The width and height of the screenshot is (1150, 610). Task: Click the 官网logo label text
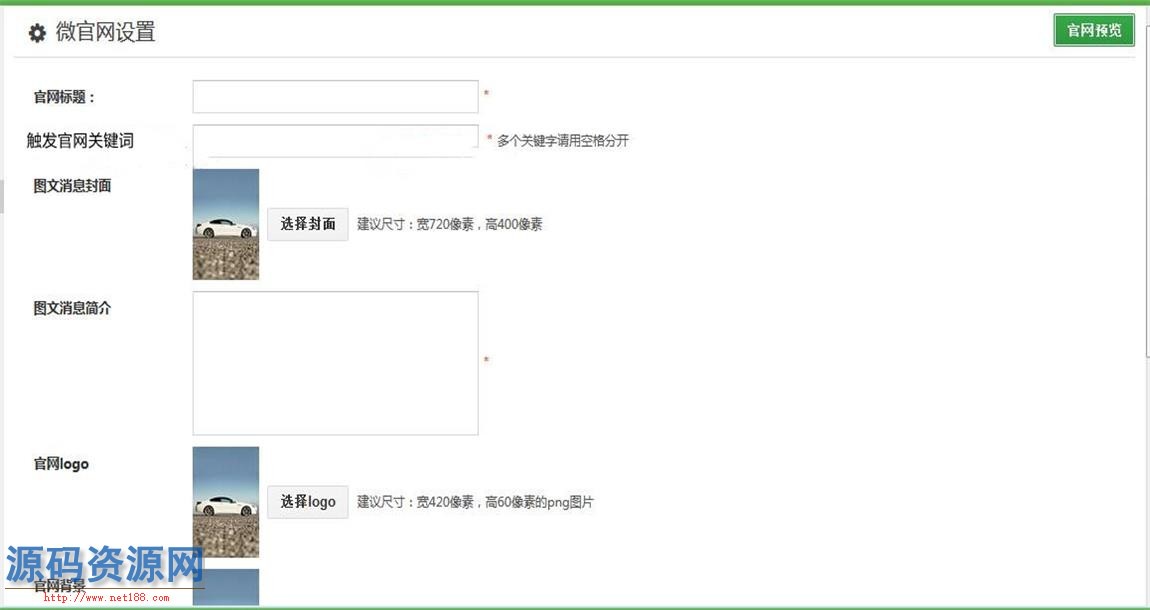[x=61, y=464]
